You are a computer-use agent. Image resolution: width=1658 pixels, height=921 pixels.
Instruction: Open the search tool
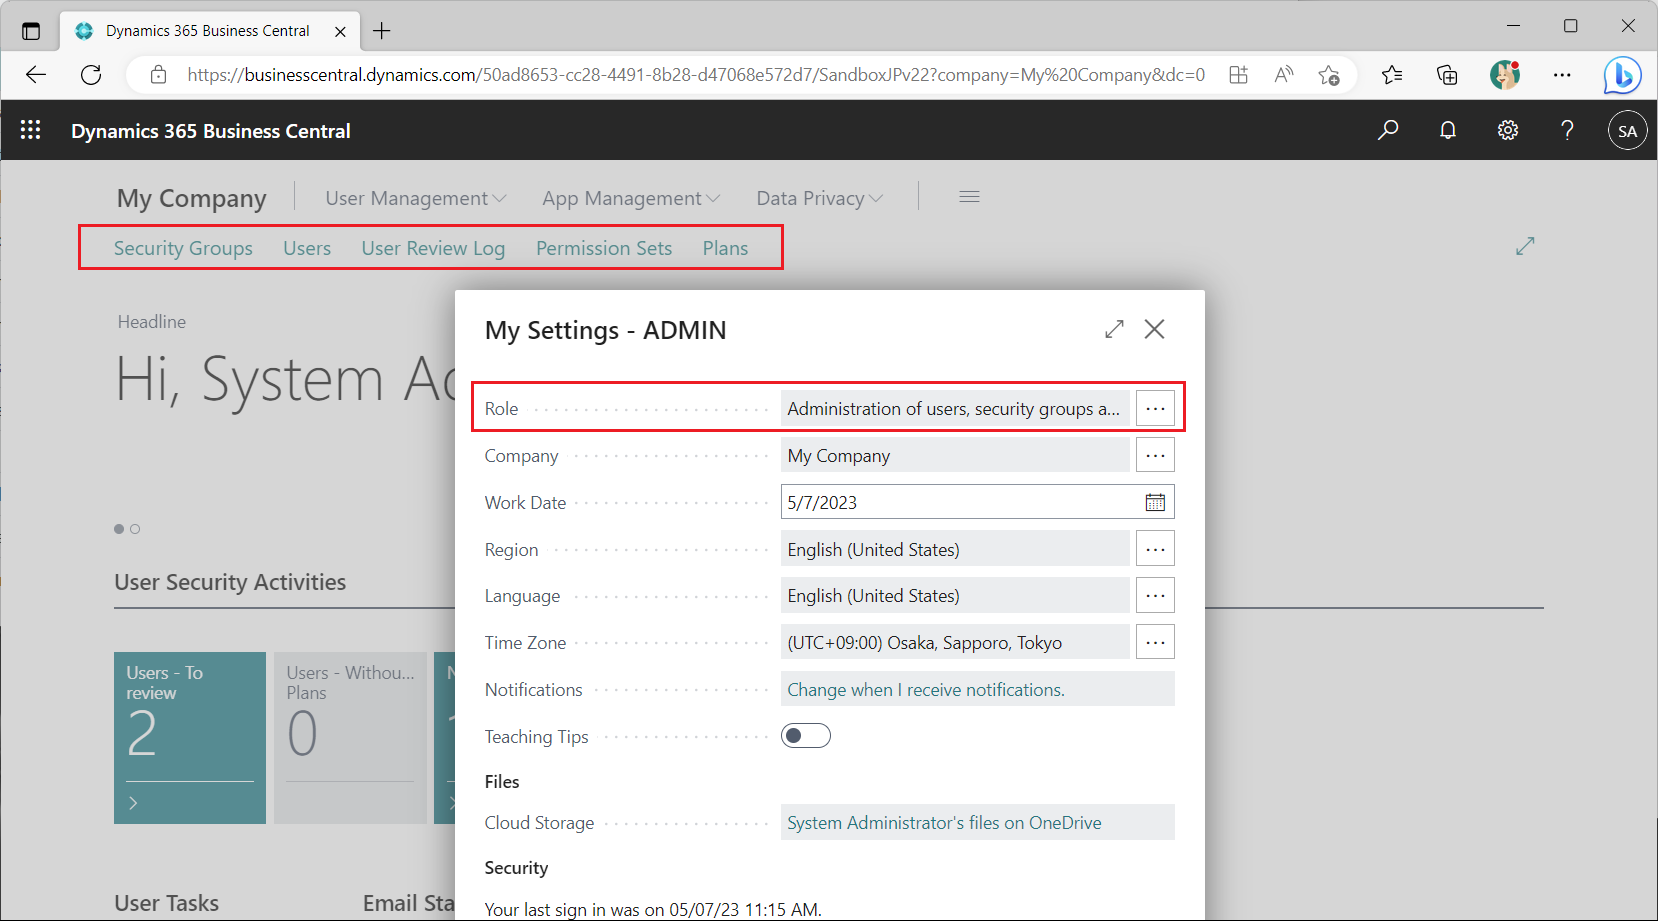point(1388,130)
